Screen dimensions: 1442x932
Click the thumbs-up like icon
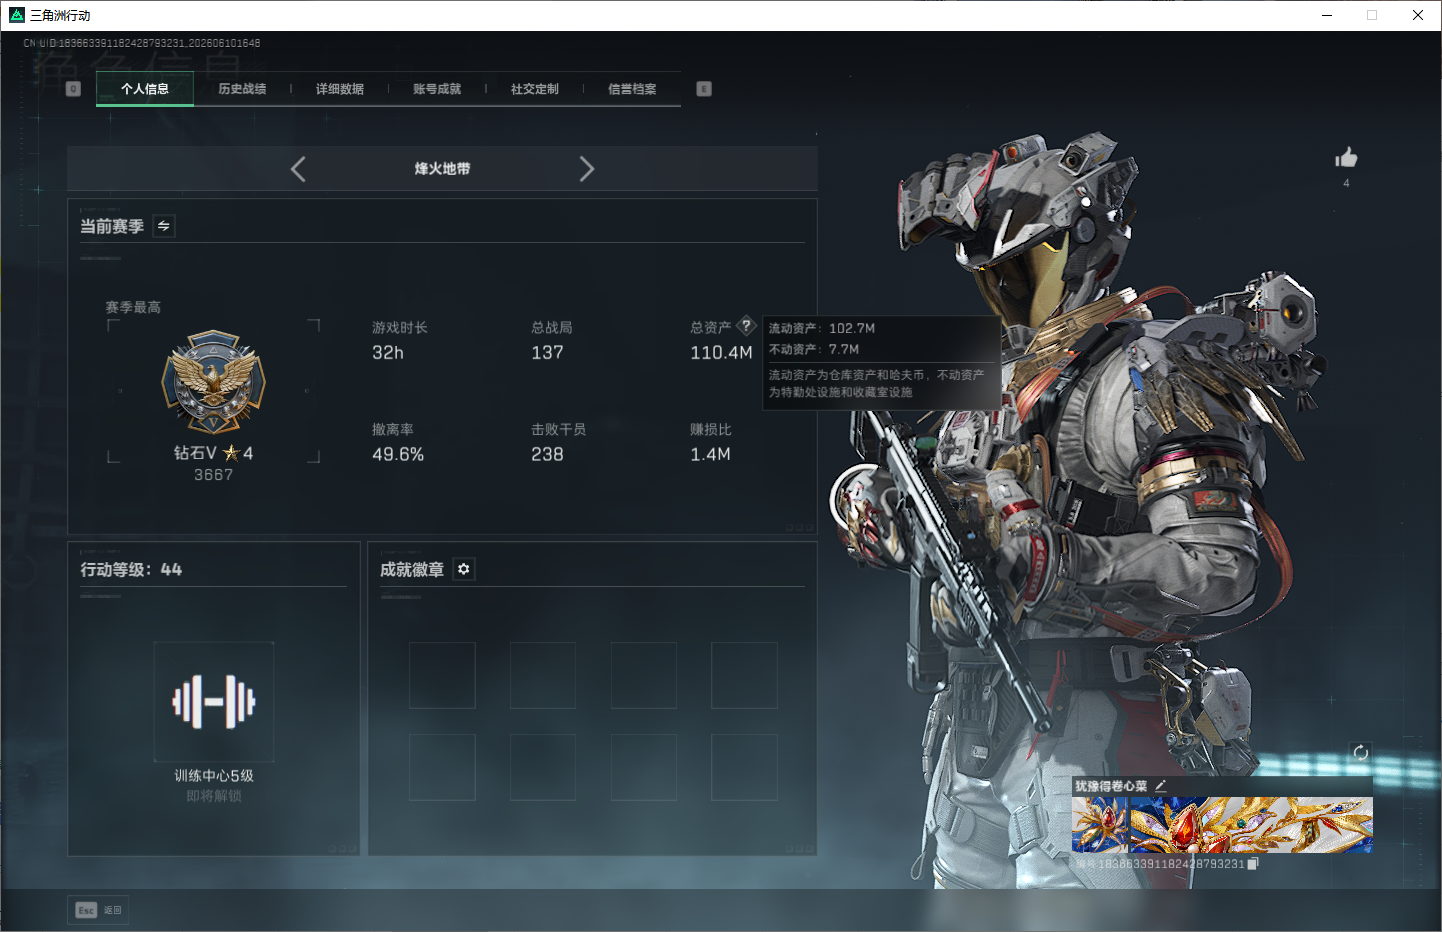[x=1346, y=158]
